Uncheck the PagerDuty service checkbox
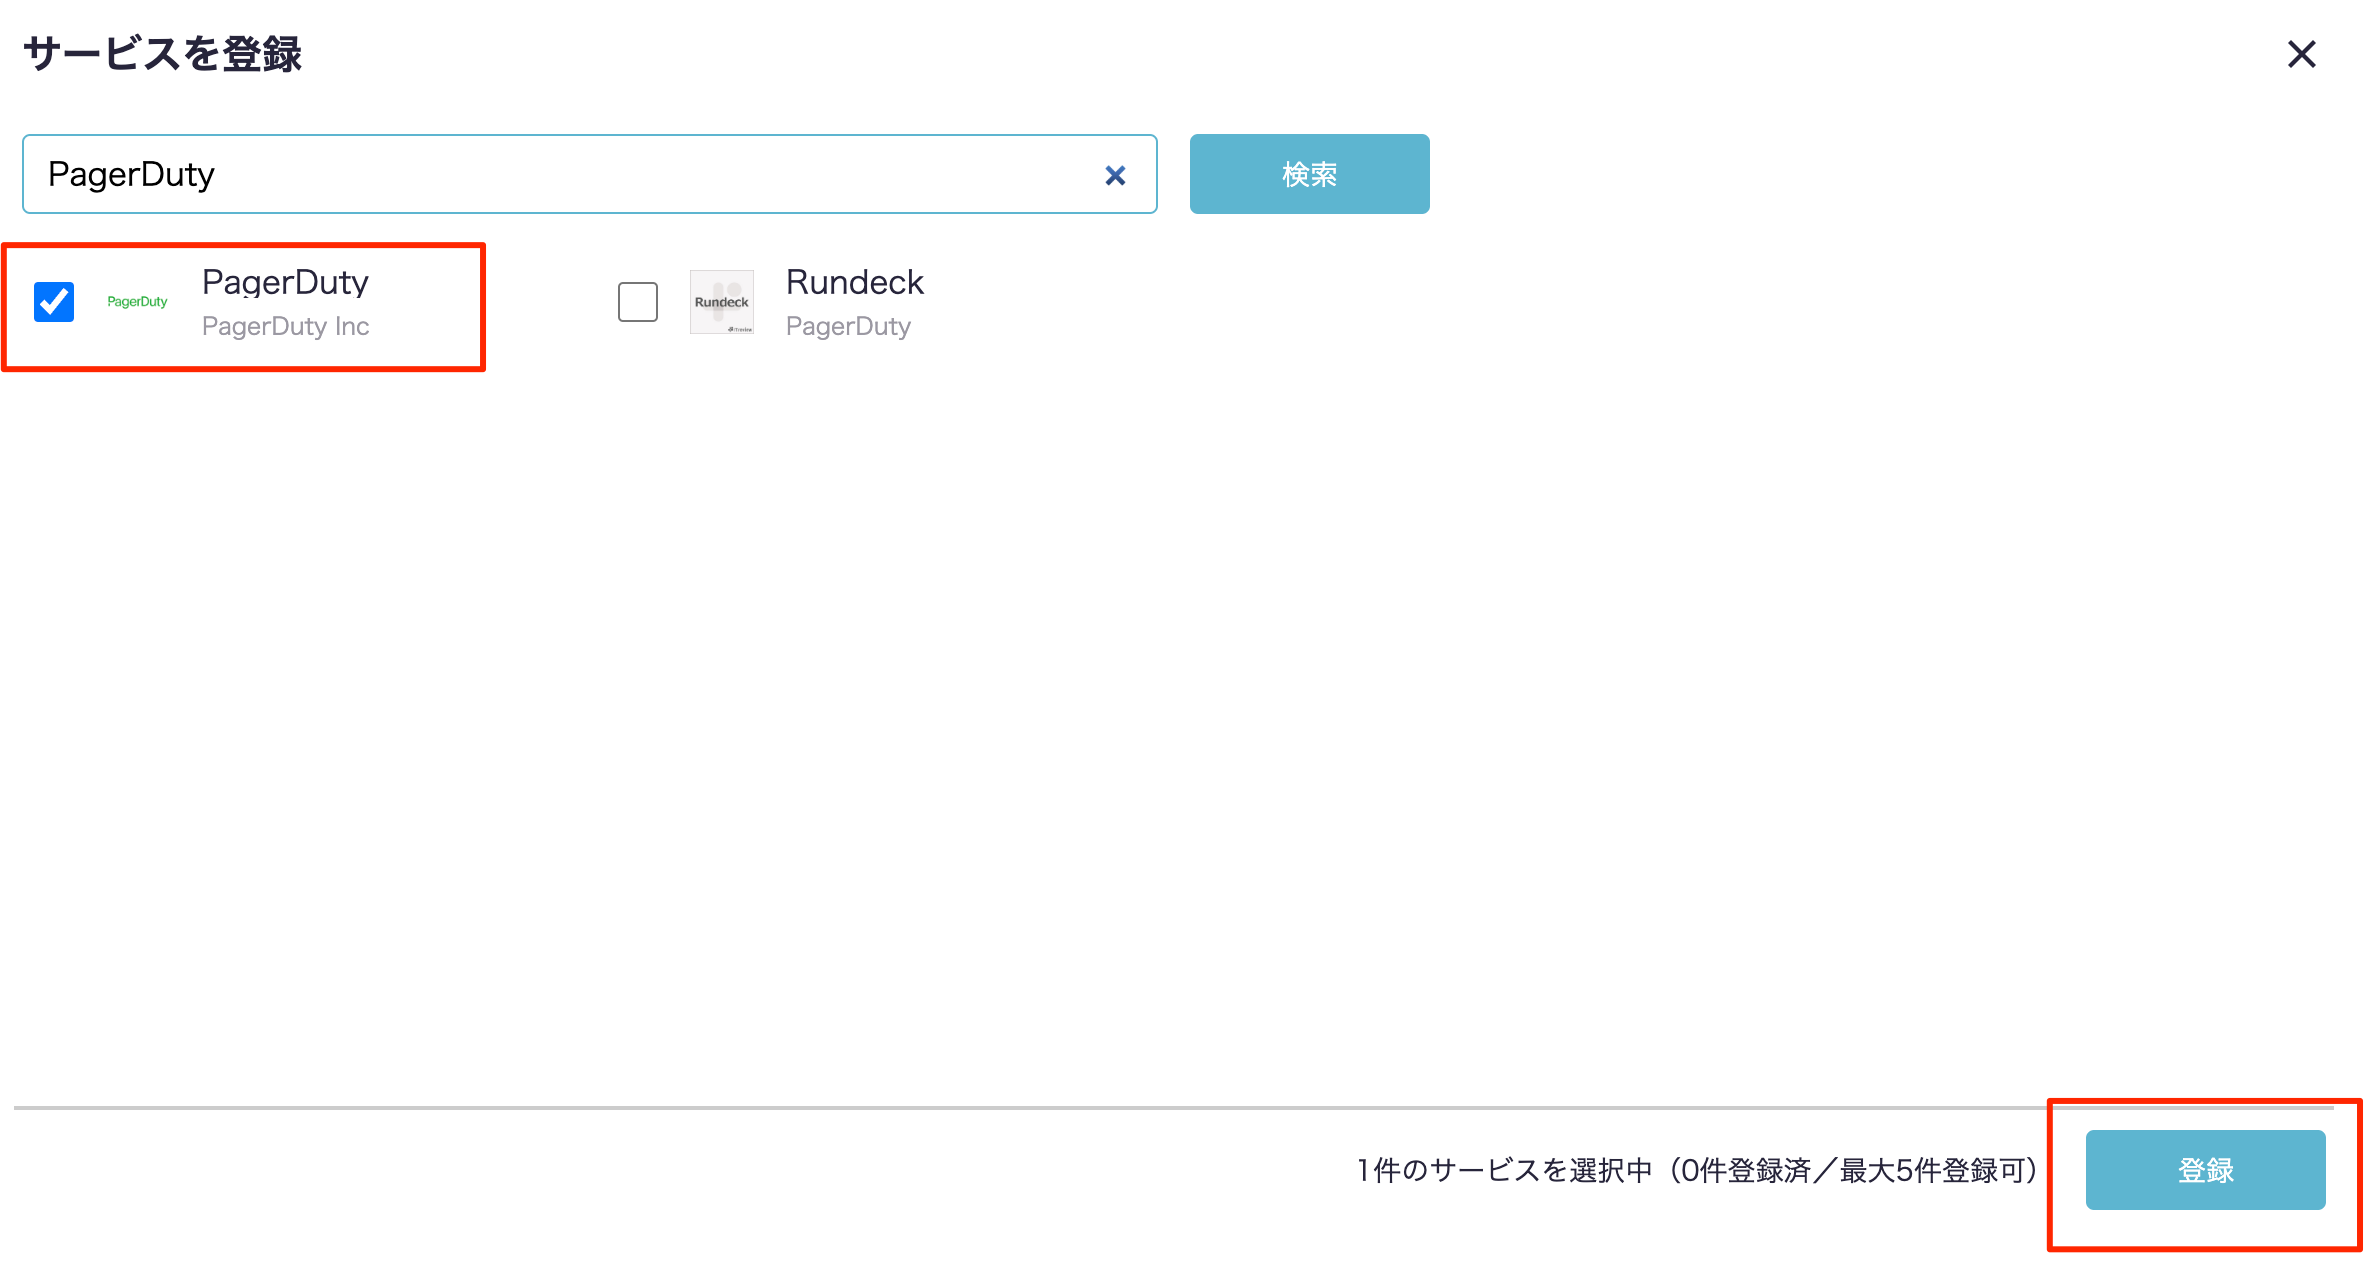Viewport: 2364px width, 1270px height. tap(54, 302)
